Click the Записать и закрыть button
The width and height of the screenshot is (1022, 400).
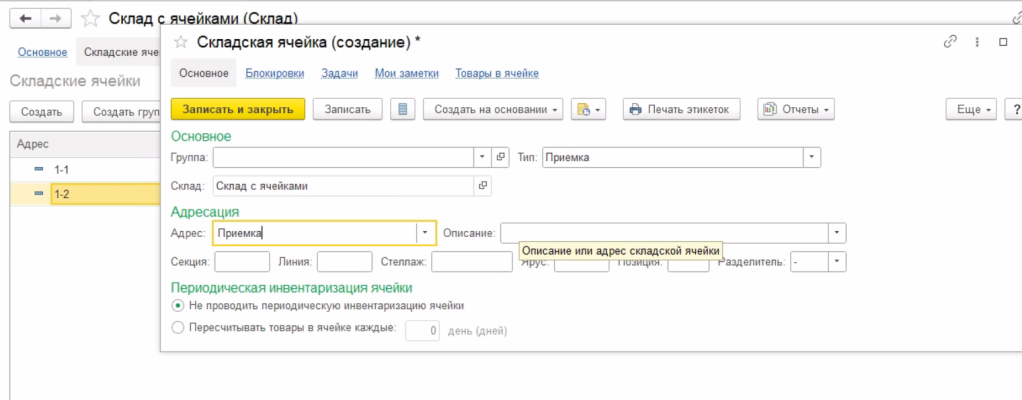(237, 109)
